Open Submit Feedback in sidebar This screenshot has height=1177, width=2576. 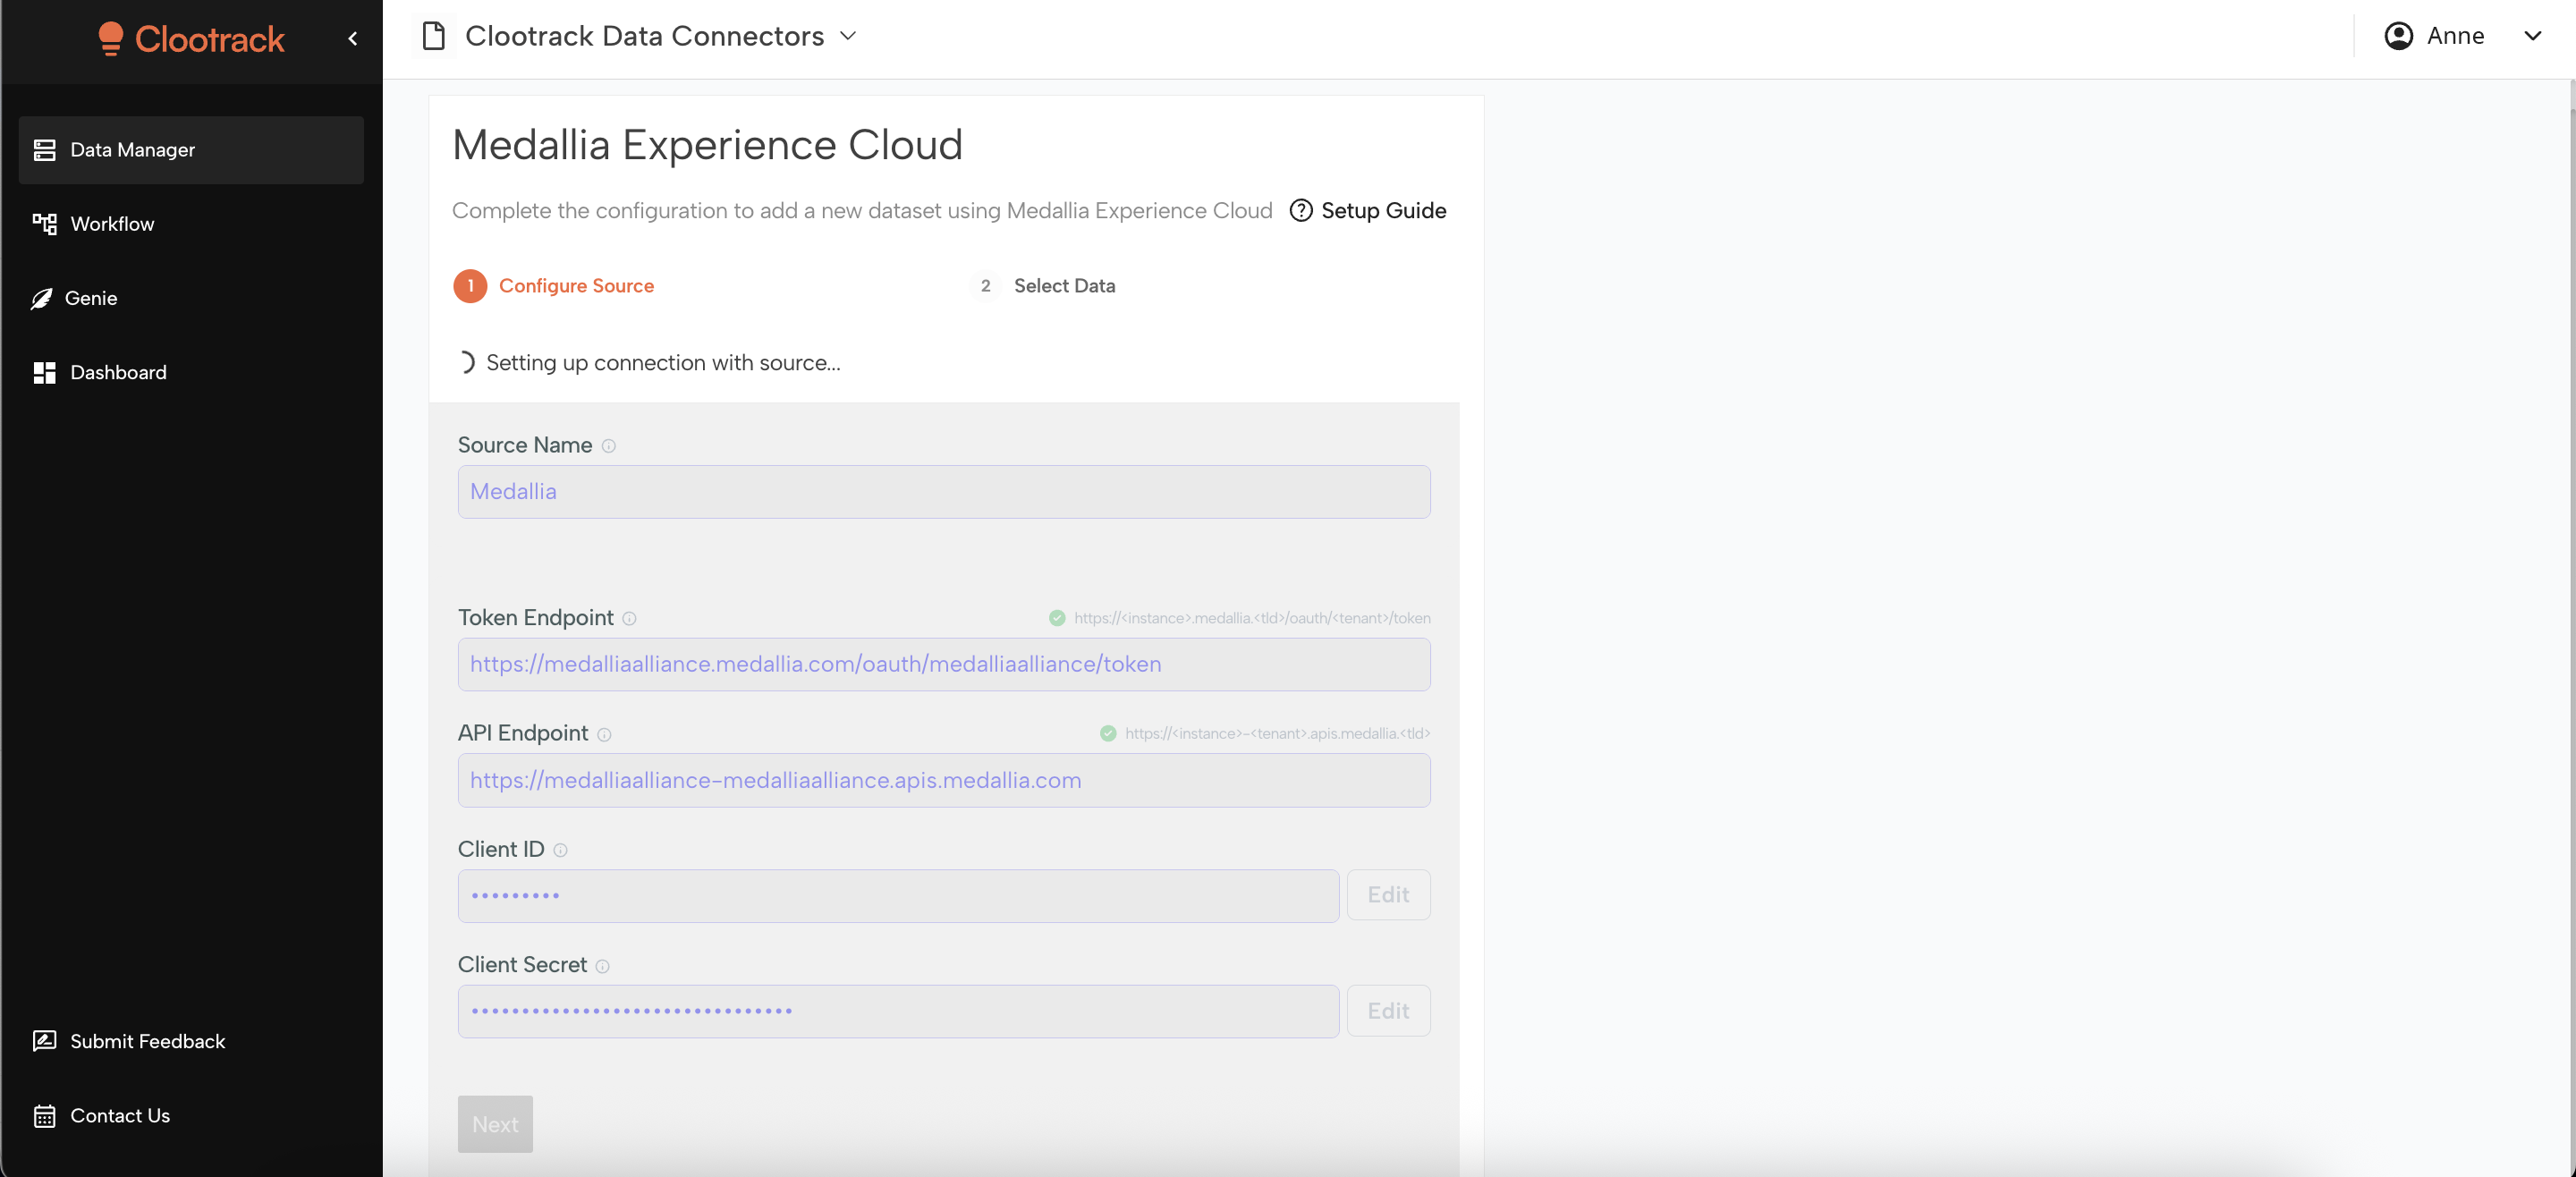(x=191, y=1041)
